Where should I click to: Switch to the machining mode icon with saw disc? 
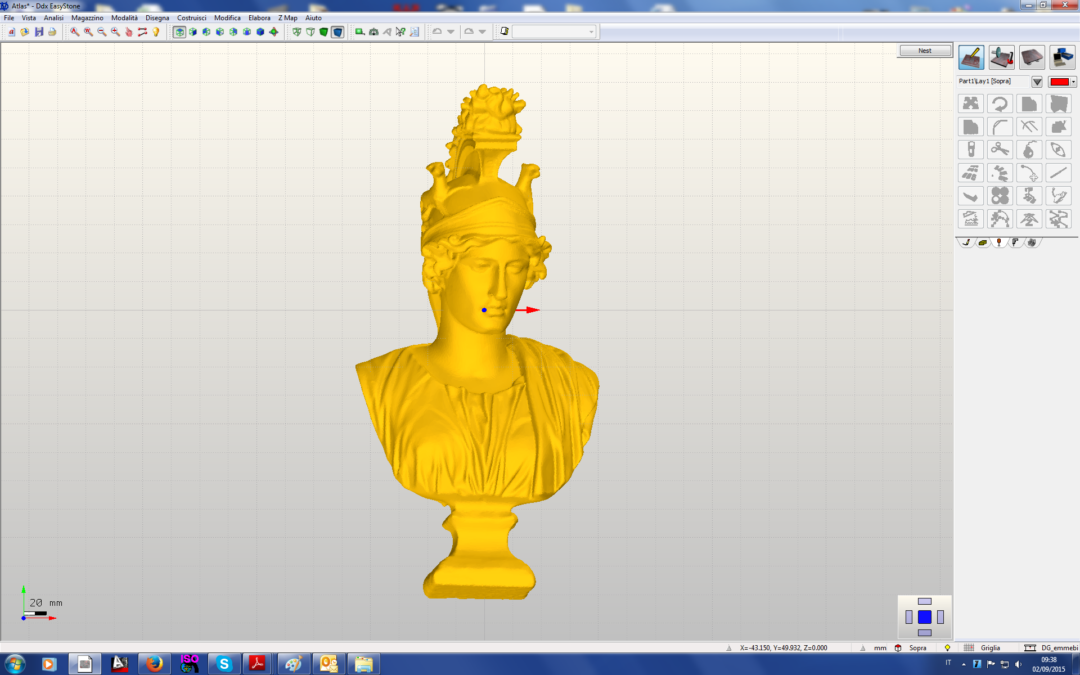coord(1001,57)
